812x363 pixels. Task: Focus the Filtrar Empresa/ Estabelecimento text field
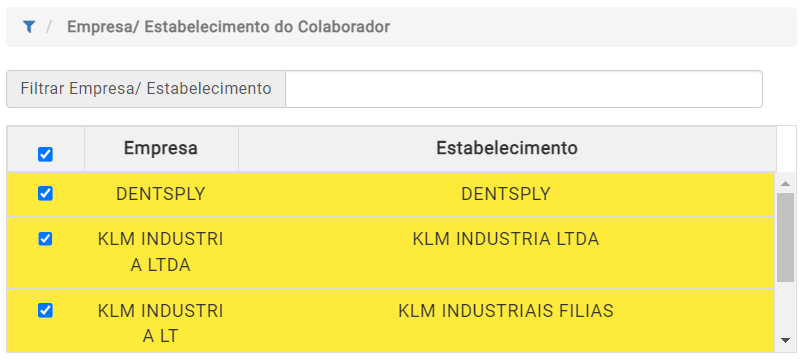524,89
